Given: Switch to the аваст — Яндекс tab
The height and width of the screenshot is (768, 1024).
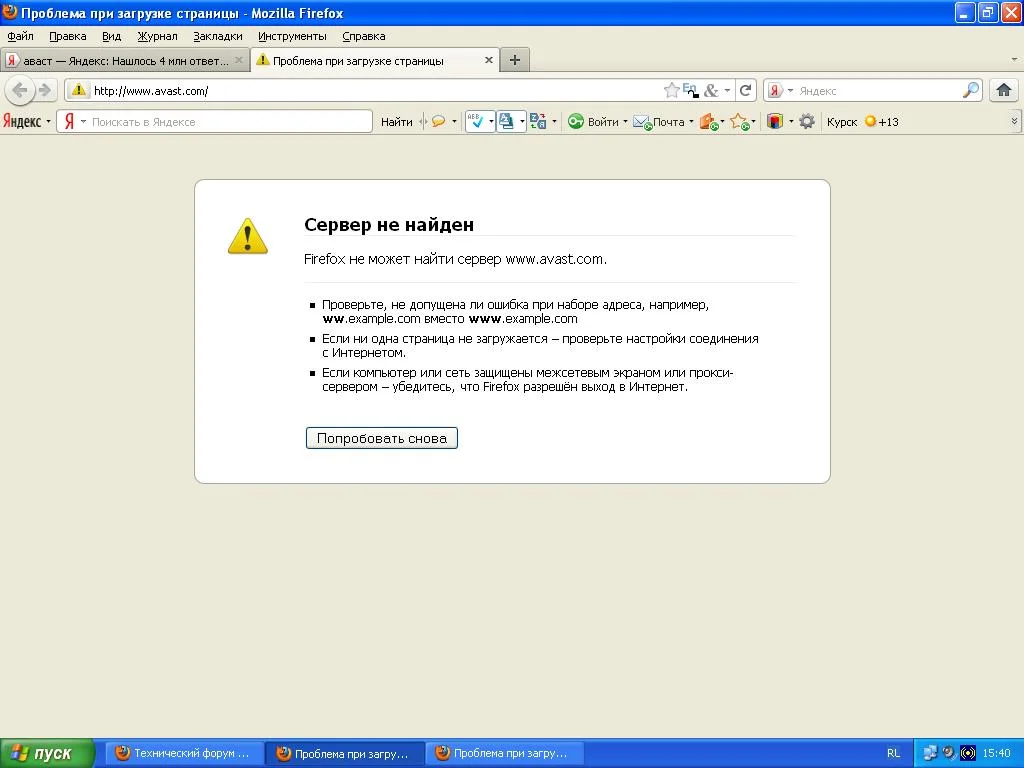Looking at the screenshot, I should click(x=125, y=61).
